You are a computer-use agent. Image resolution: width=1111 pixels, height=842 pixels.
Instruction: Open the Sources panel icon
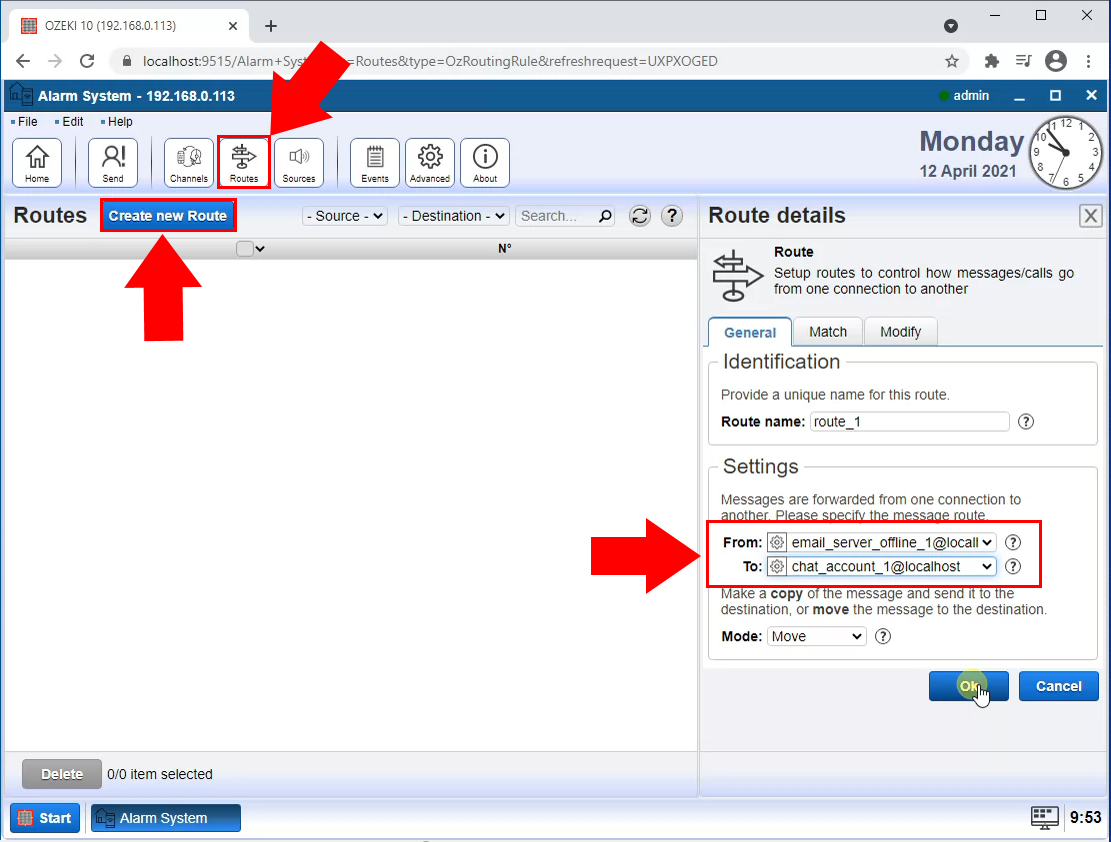pos(299,162)
